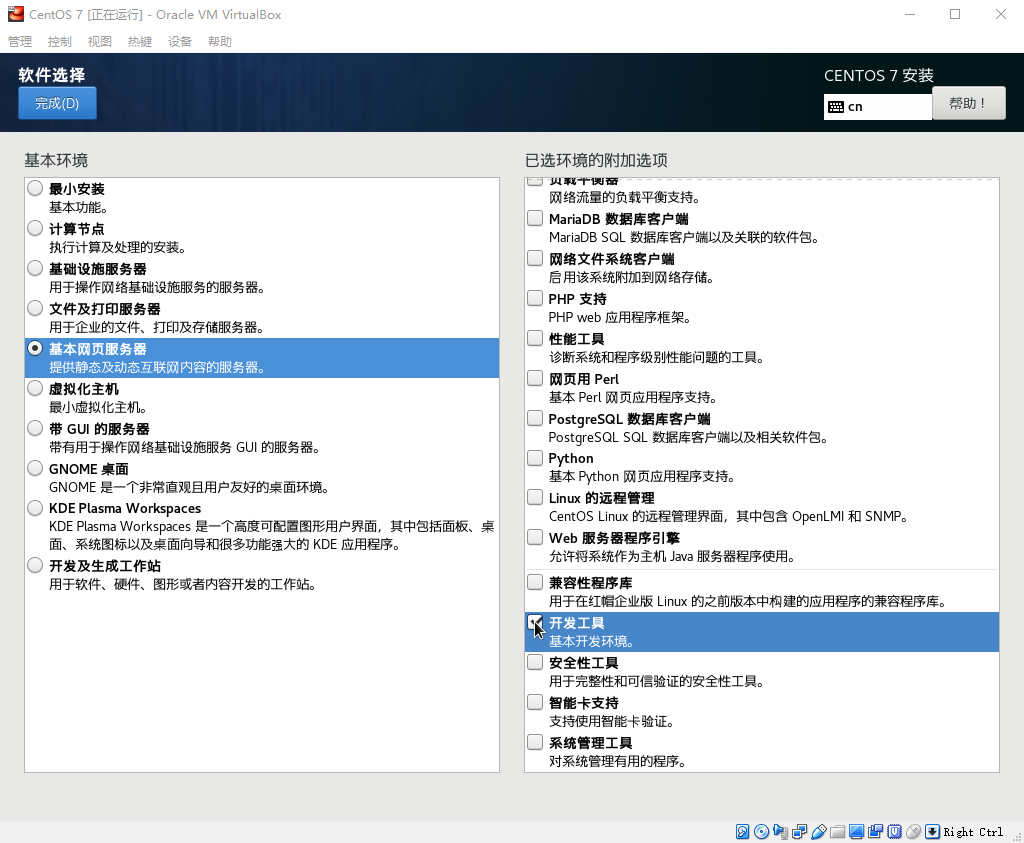Check 网络文件系统客户端 checkbox
Image resolution: width=1024 pixels, height=843 pixels.
point(535,258)
